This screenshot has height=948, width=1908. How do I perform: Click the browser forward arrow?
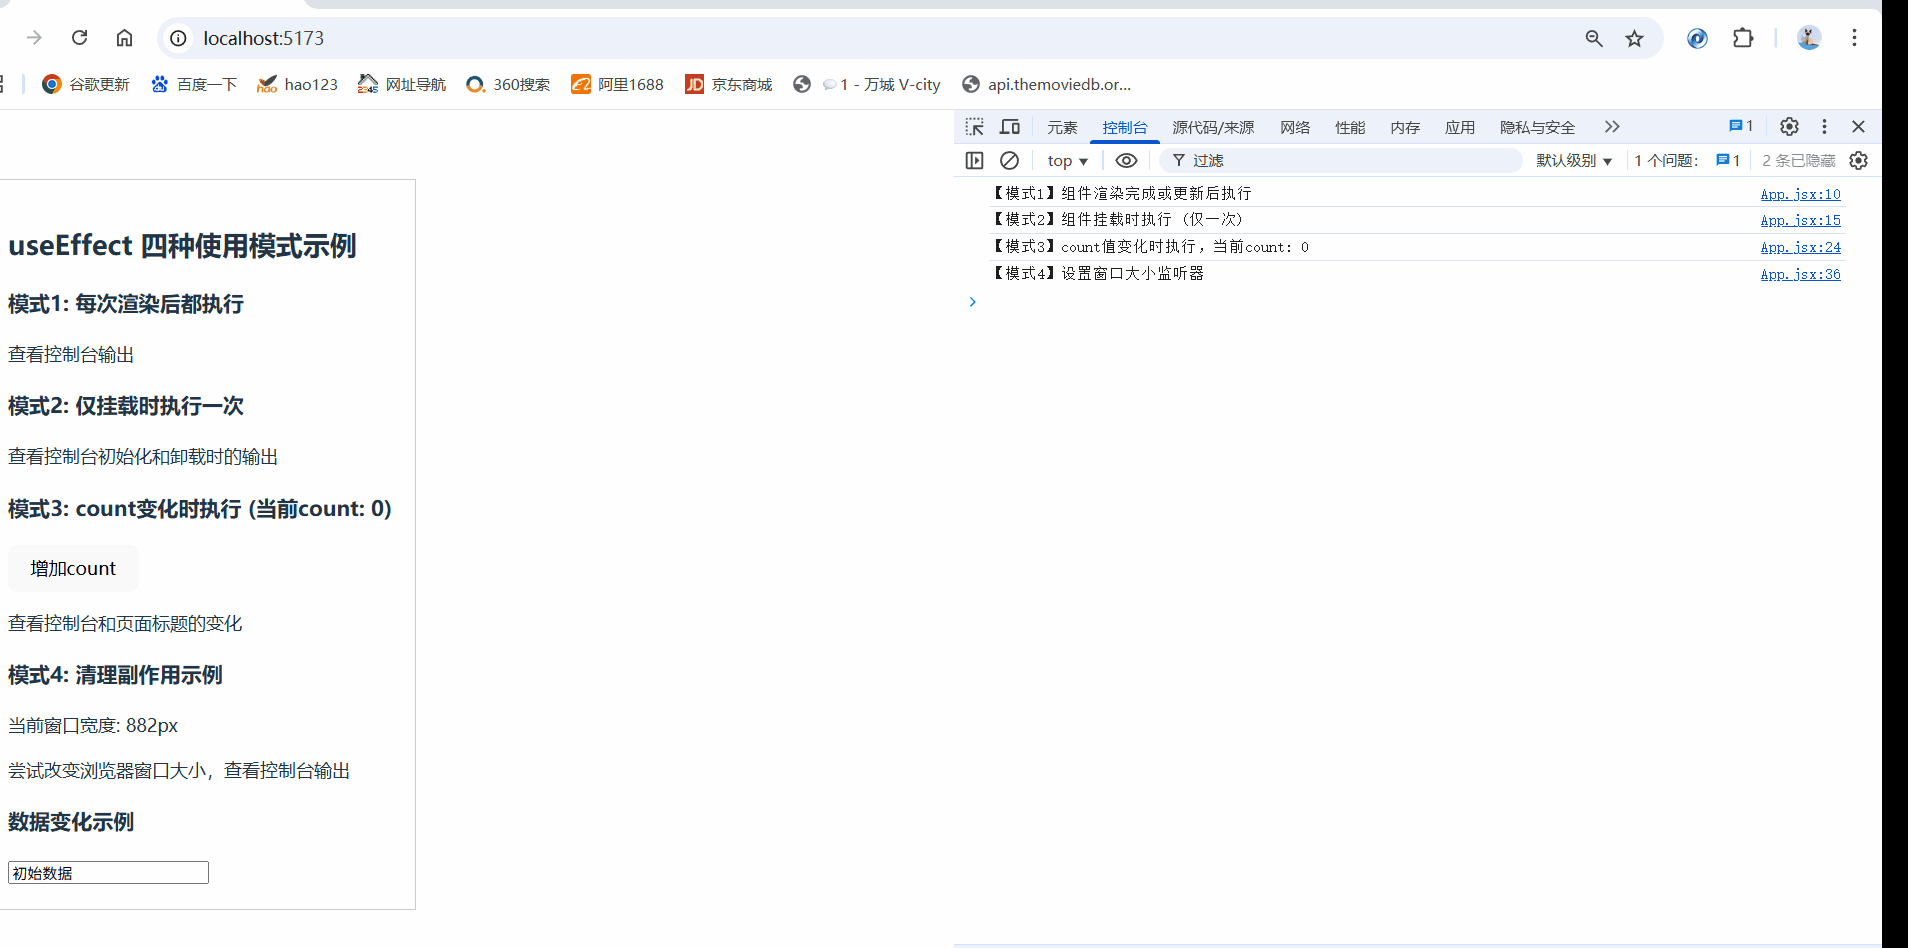tap(35, 38)
